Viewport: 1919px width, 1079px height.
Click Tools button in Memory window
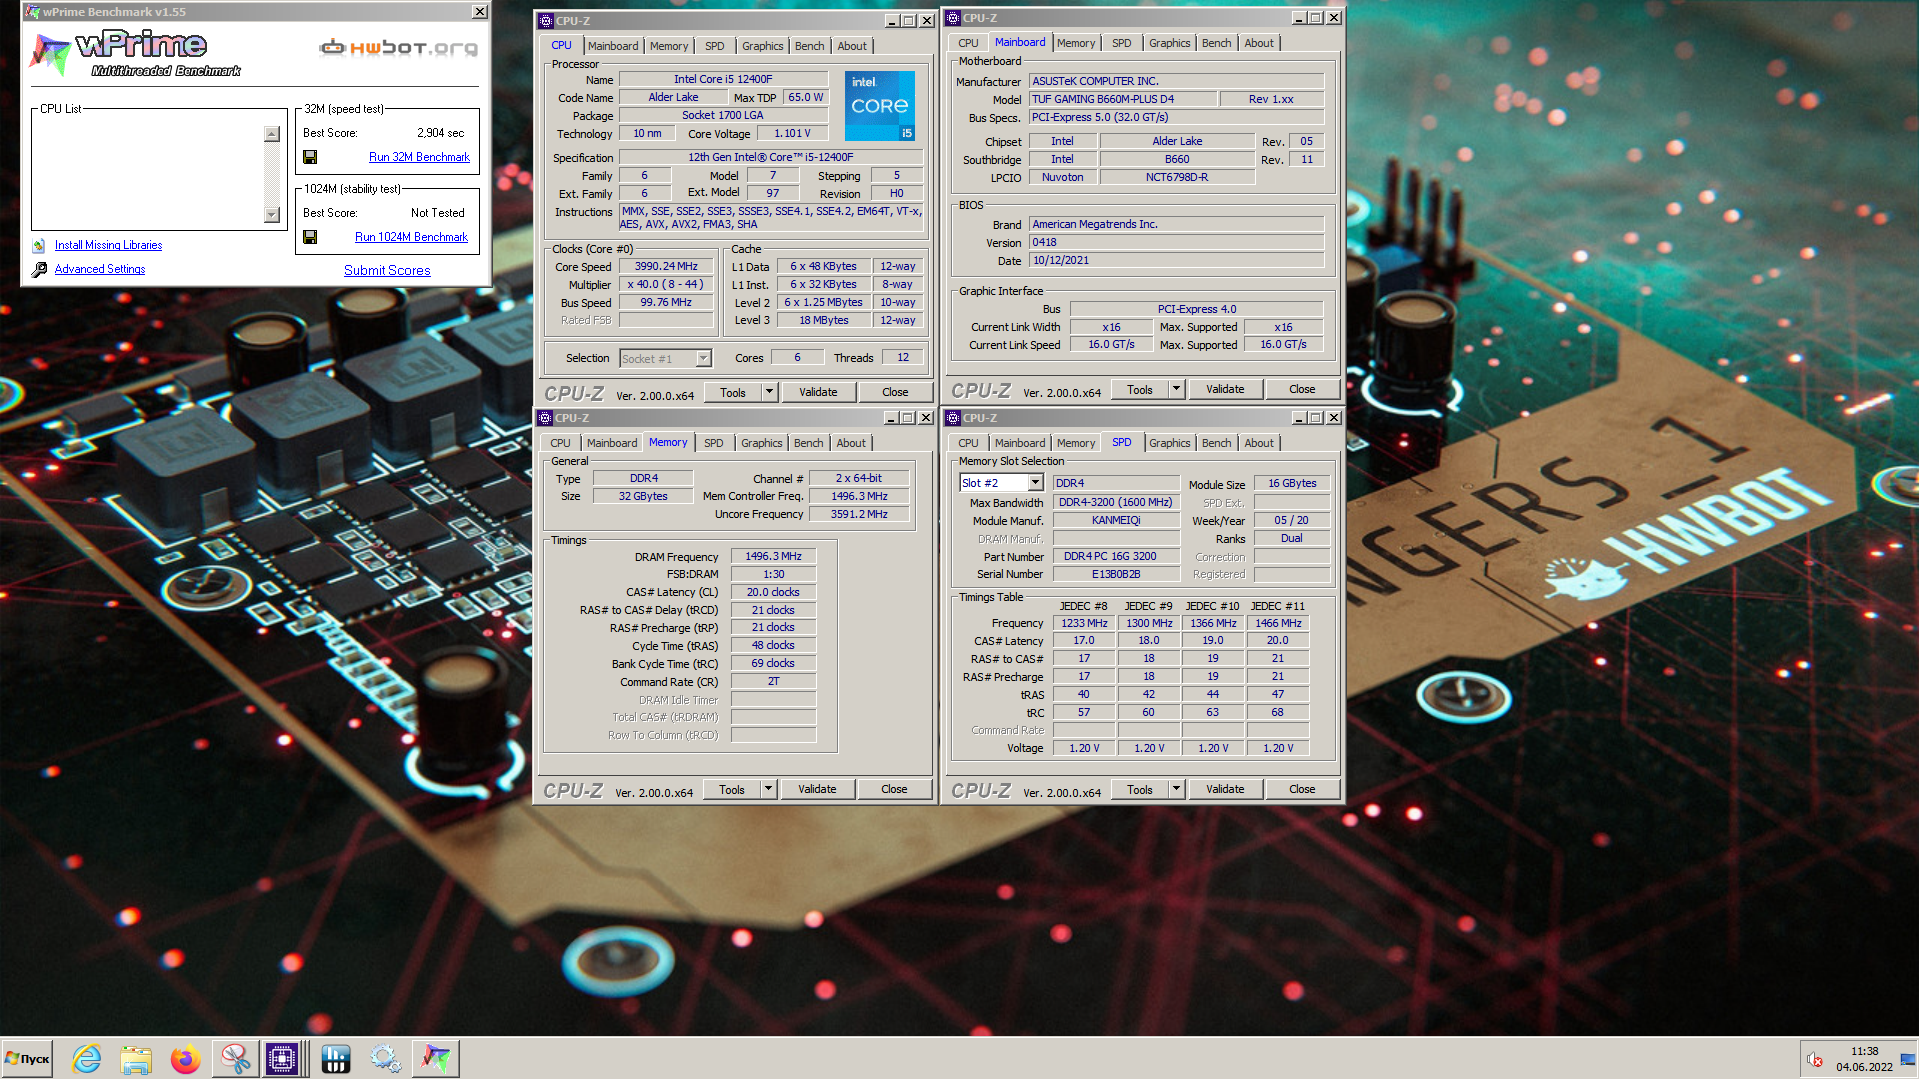point(732,789)
